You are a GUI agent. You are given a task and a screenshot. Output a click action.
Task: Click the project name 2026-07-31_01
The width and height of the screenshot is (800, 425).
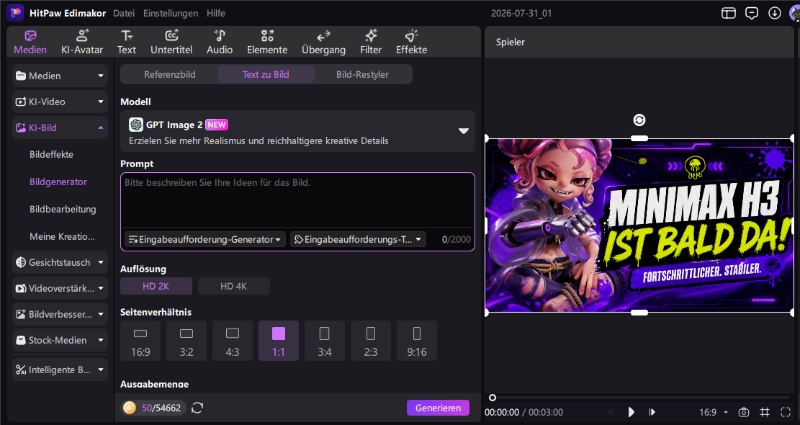[x=521, y=13]
